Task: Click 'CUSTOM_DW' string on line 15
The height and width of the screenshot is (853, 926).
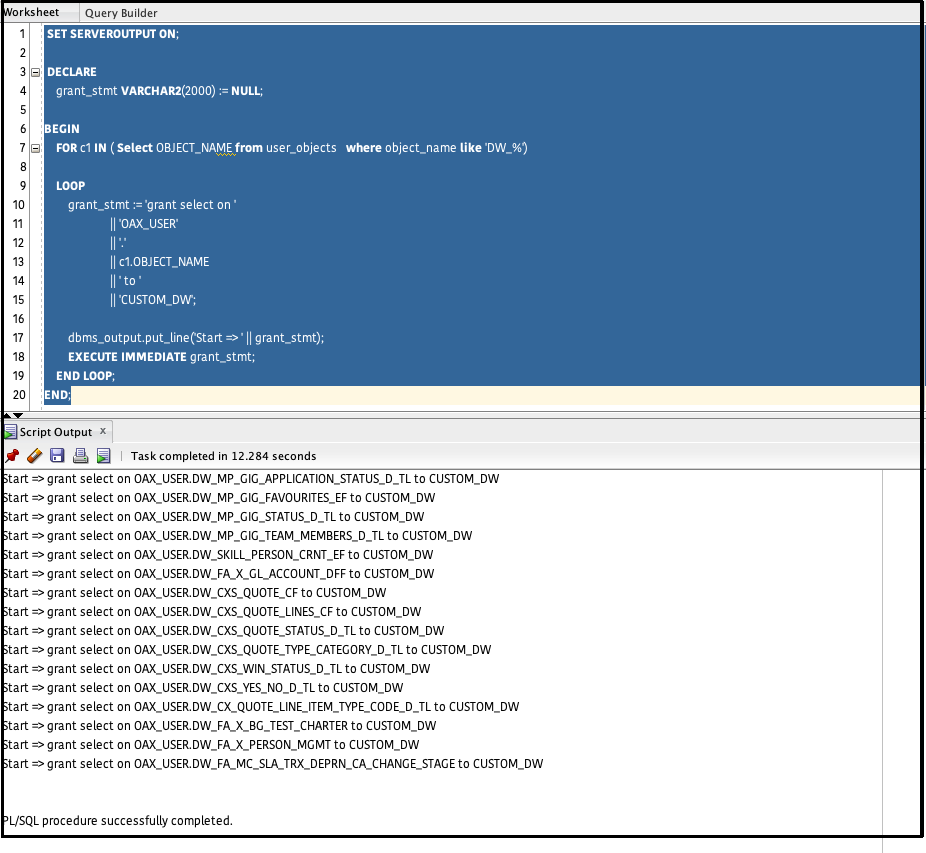Action: coord(157,299)
